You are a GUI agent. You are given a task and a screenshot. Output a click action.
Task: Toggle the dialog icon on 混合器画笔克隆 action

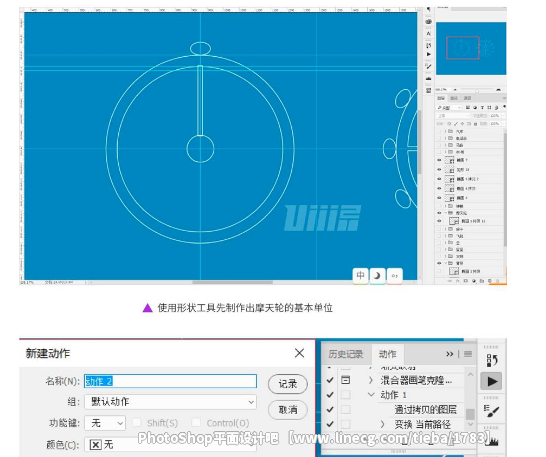(x=345, y=380)
